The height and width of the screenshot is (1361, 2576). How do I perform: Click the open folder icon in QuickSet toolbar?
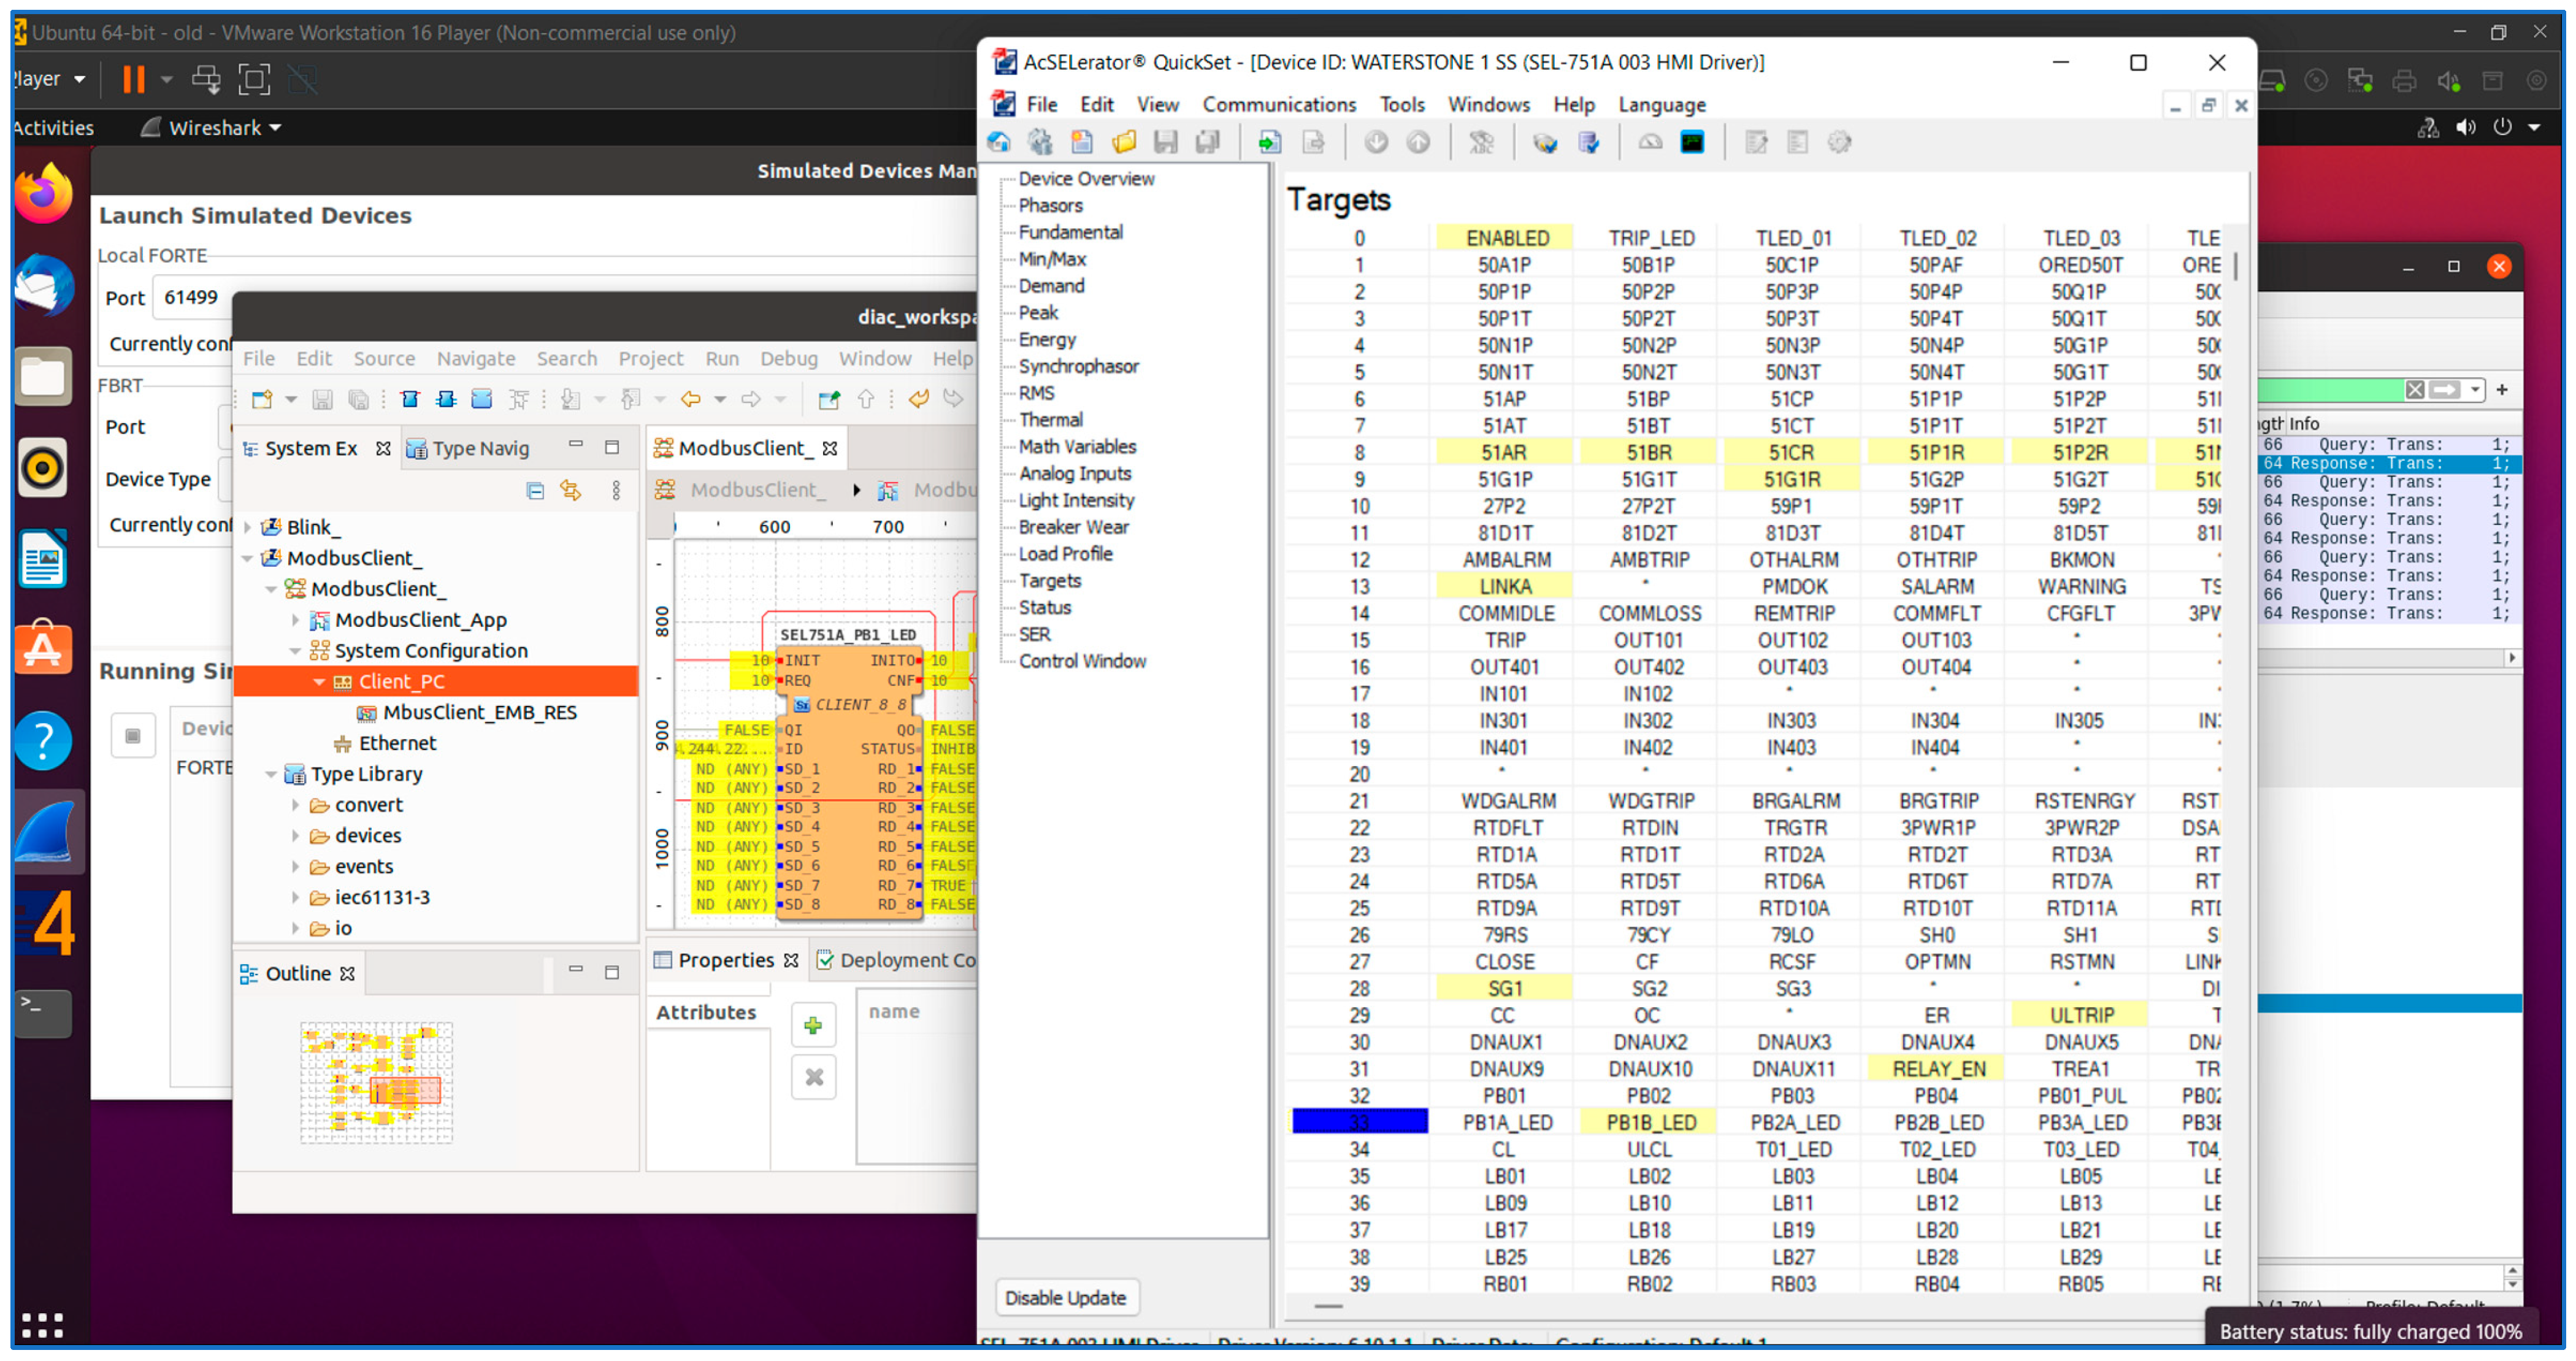coord(1124,143)
